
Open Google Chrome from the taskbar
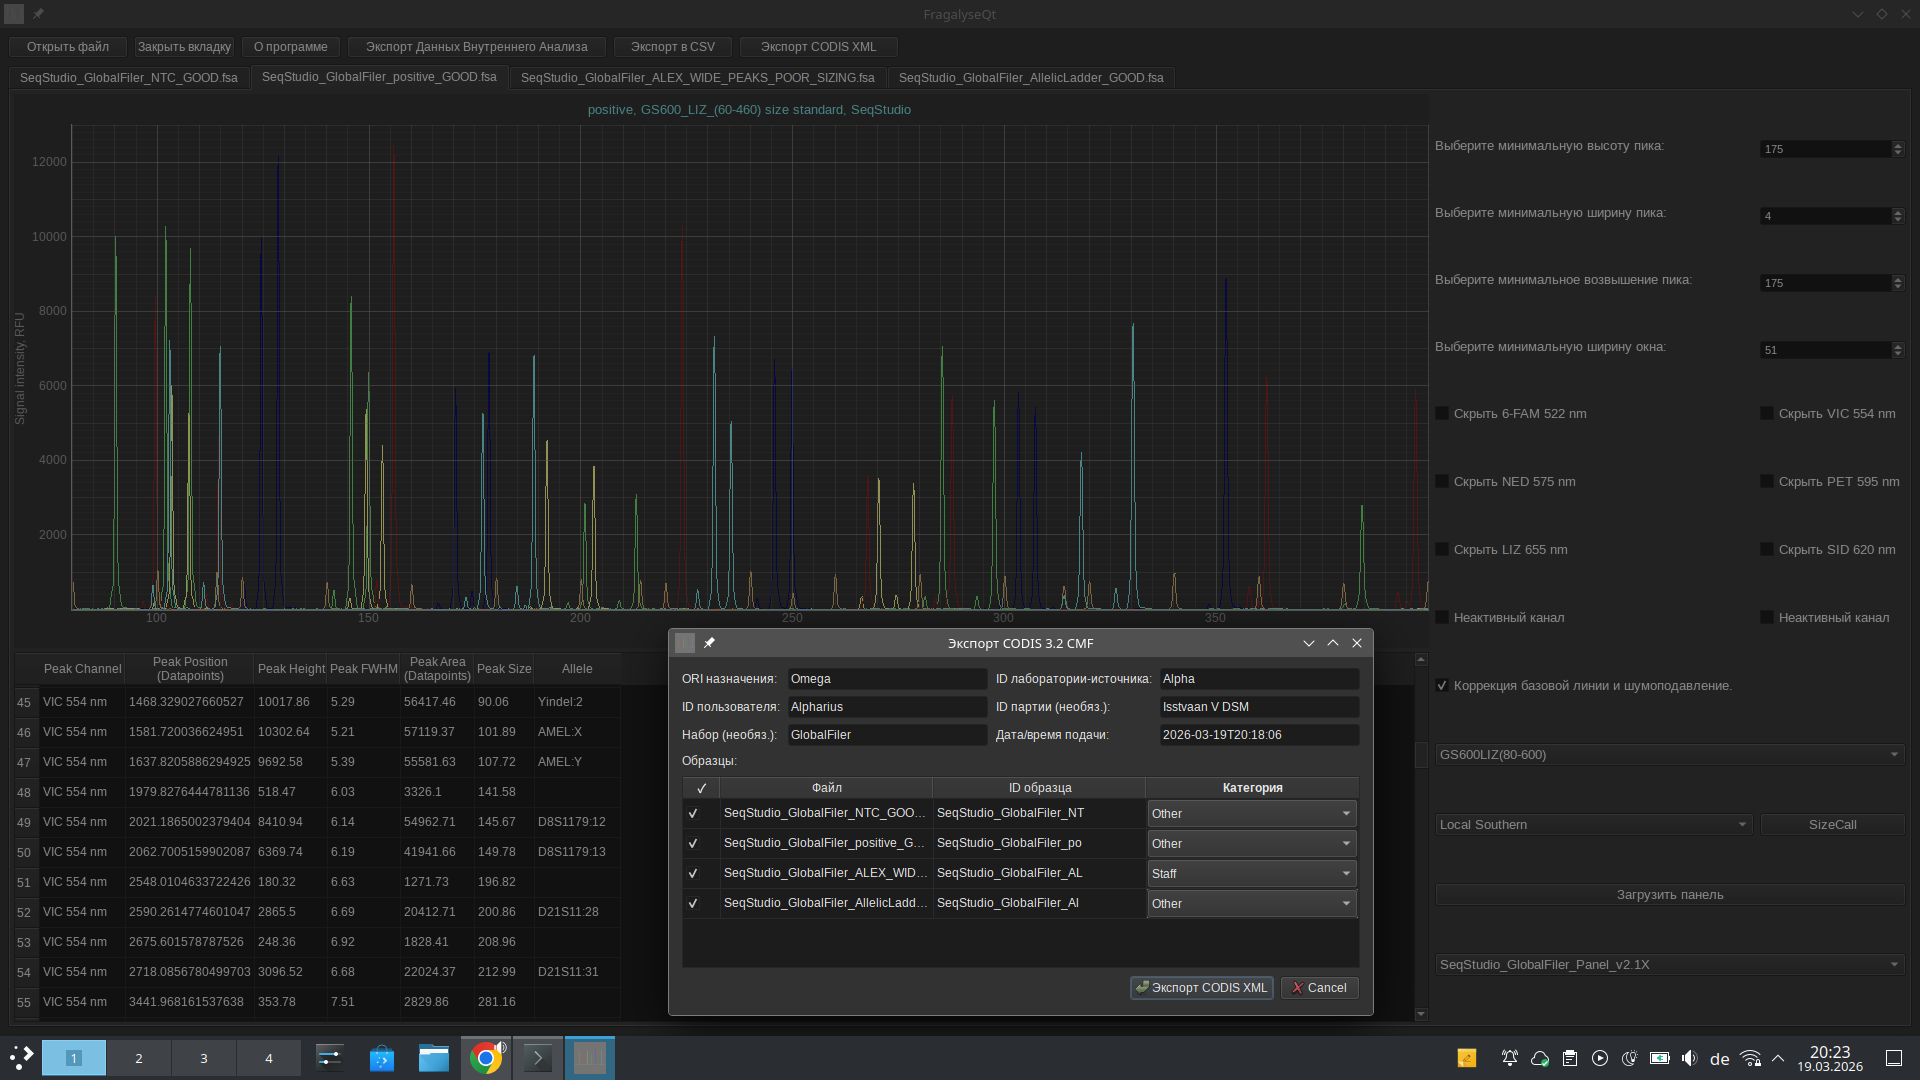tap(486, 1058)
